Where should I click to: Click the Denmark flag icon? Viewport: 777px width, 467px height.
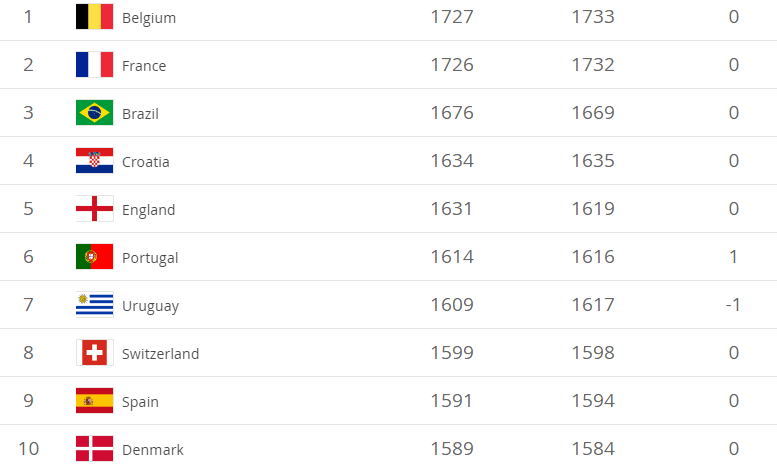(x=94, y=449)
